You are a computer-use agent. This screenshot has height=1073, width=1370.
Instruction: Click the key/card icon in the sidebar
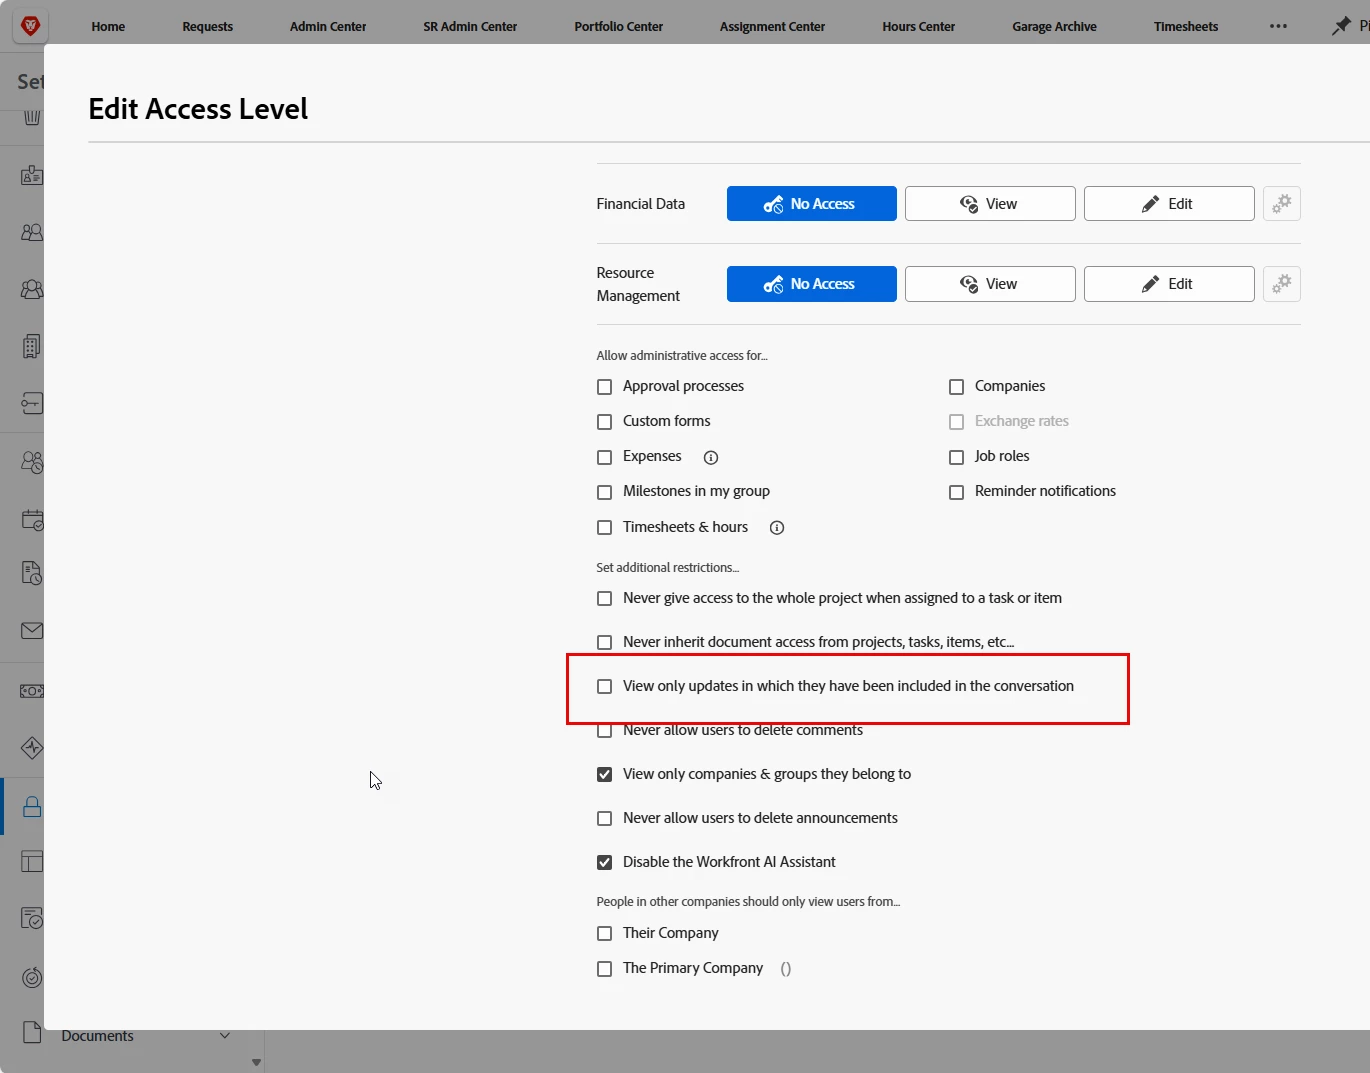pos(32,404)
